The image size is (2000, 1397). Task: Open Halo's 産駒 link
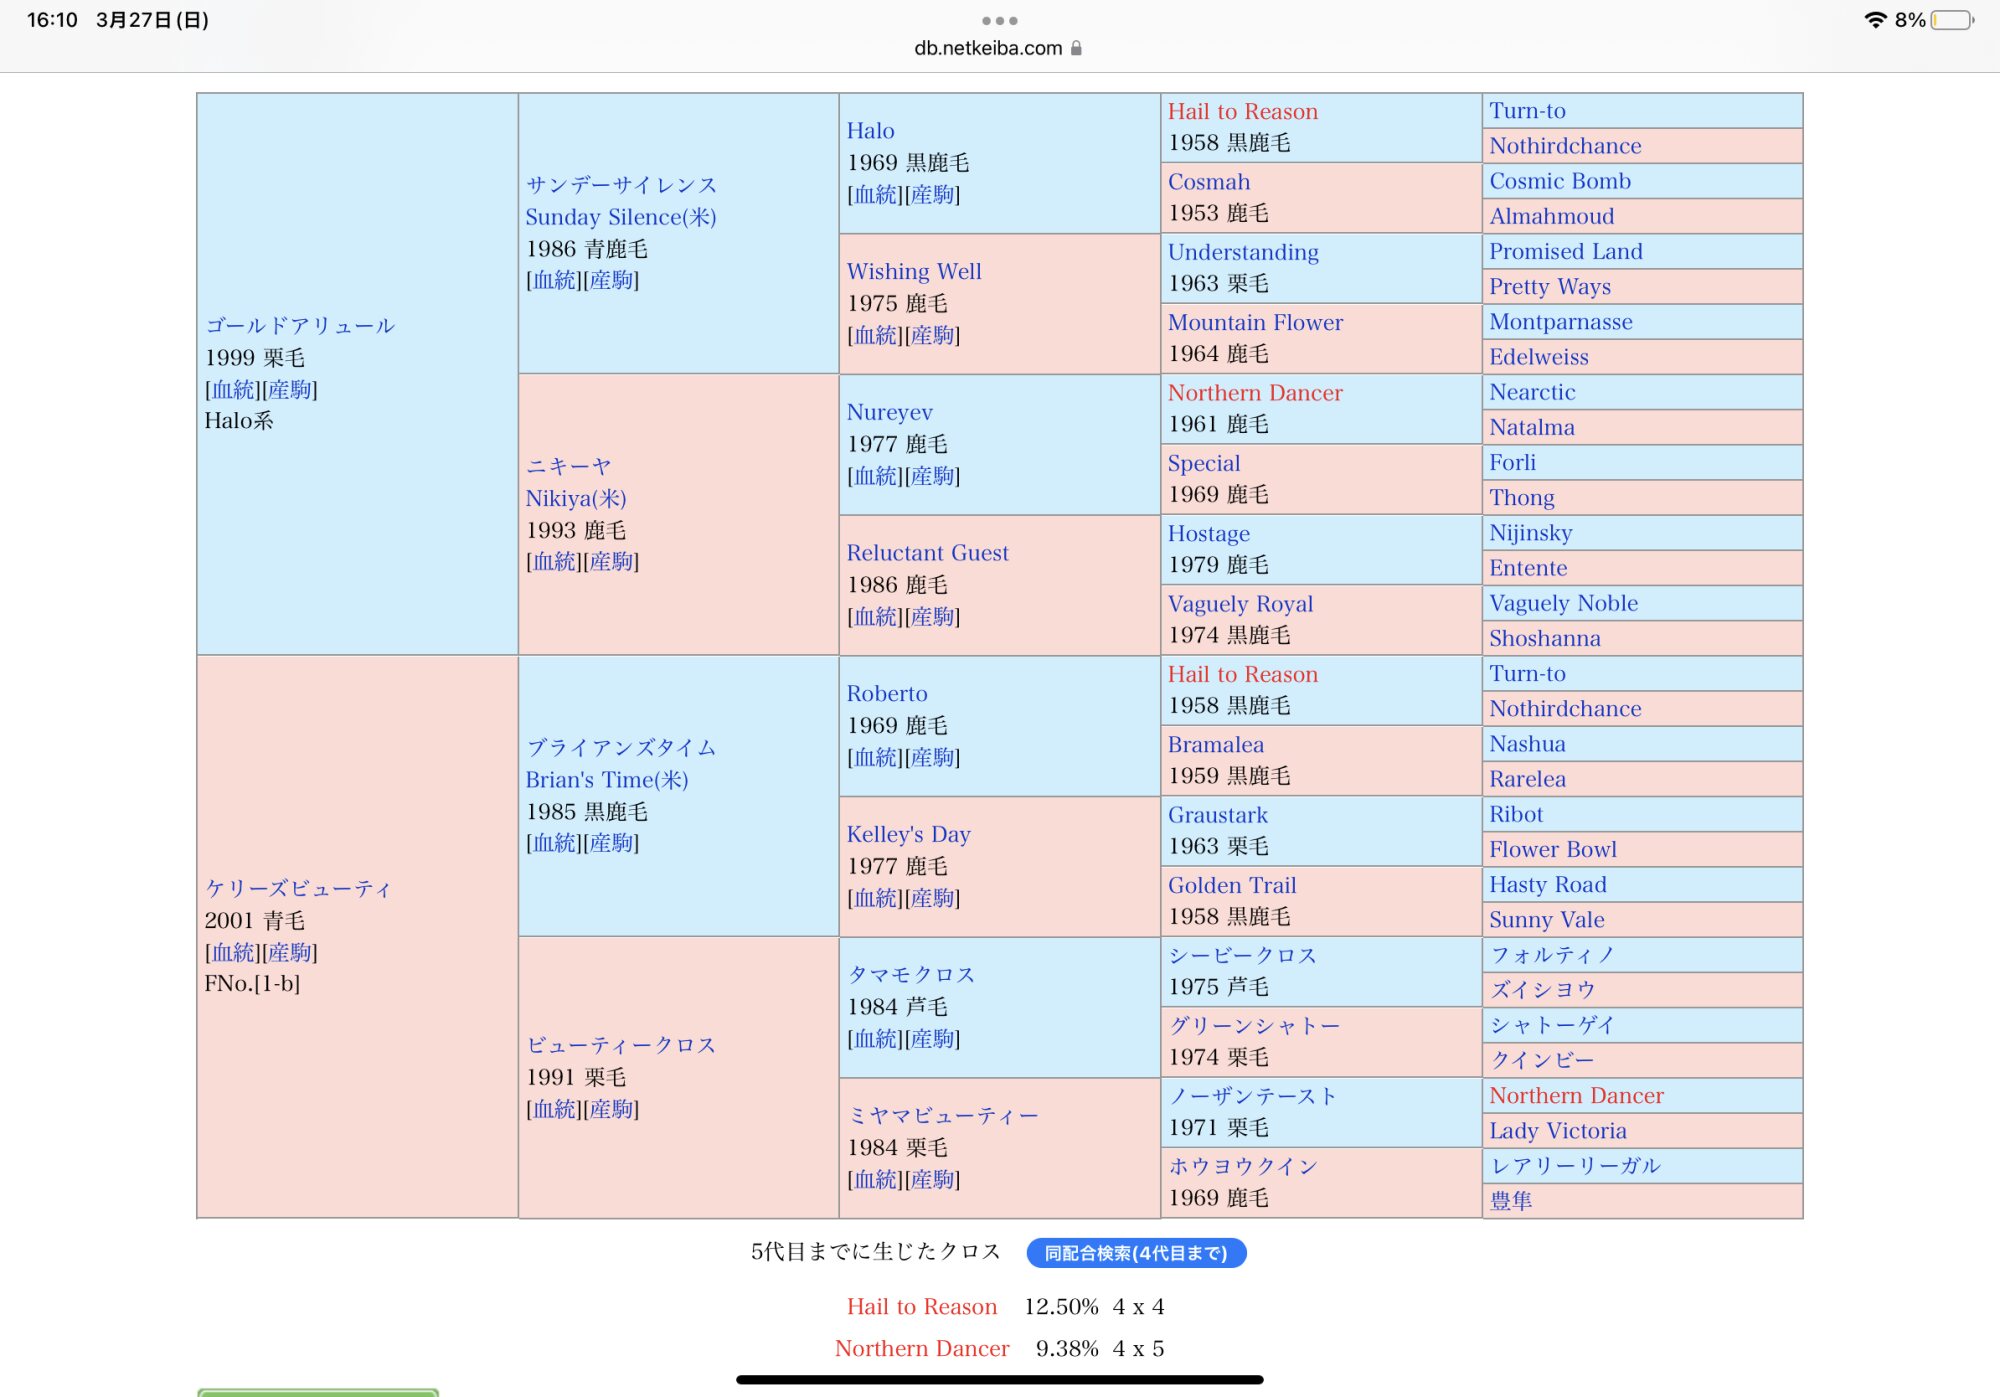click(932, 195)
